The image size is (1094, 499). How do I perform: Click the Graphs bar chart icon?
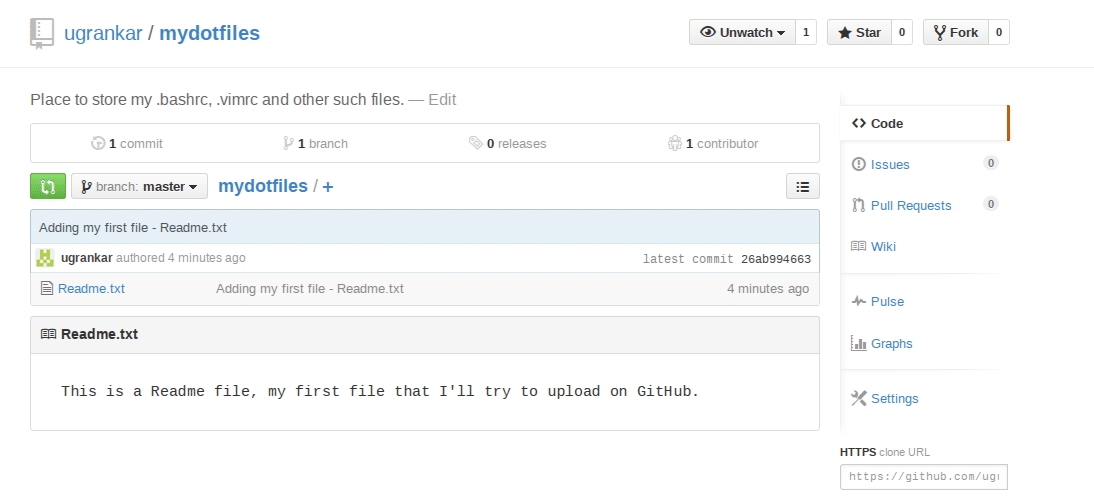858,343
